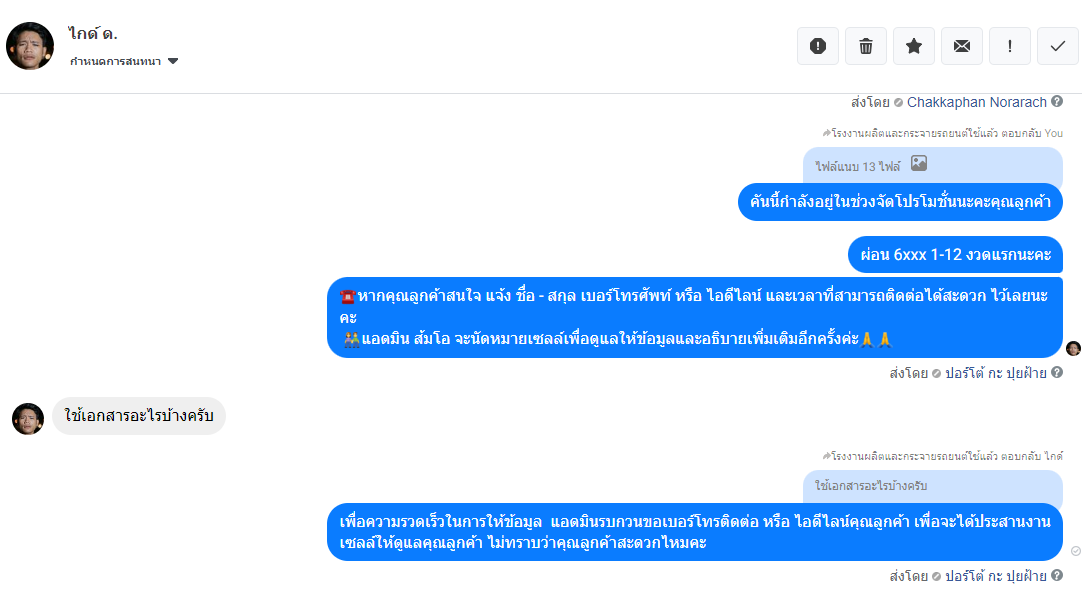This screenshot has width=1082, height=607.
Task: Mark conversation unread with envelope icon
Action: pyautogui.click(x=961, y=46)
